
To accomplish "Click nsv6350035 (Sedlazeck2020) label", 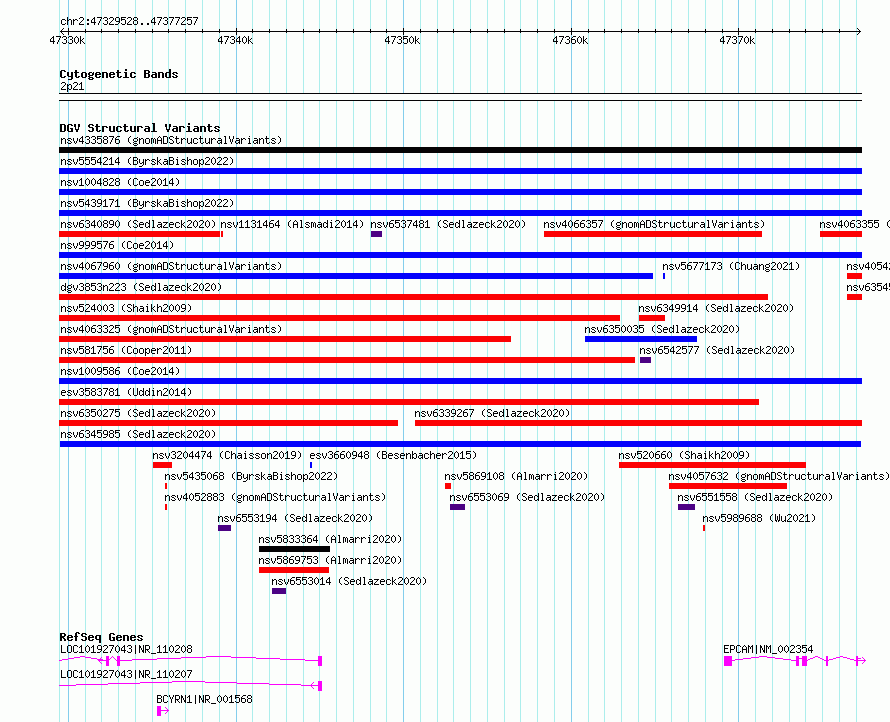I will (662, 329).
